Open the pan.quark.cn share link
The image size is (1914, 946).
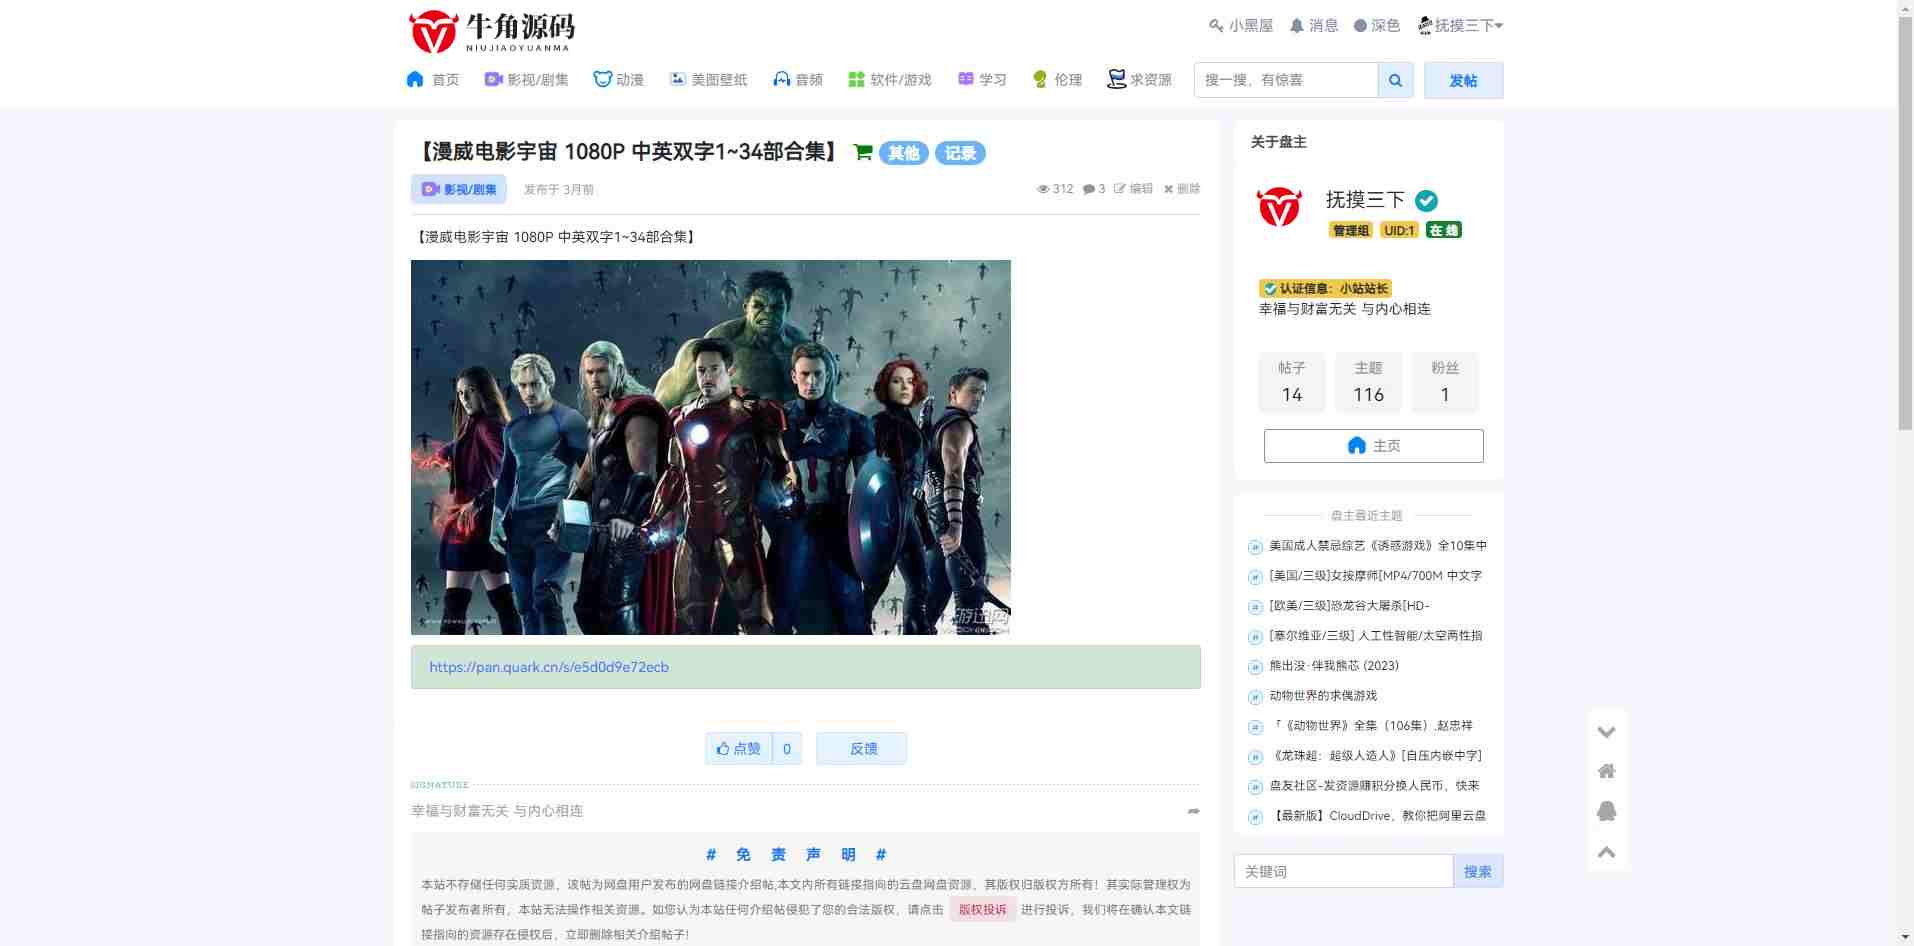(549, 667)
